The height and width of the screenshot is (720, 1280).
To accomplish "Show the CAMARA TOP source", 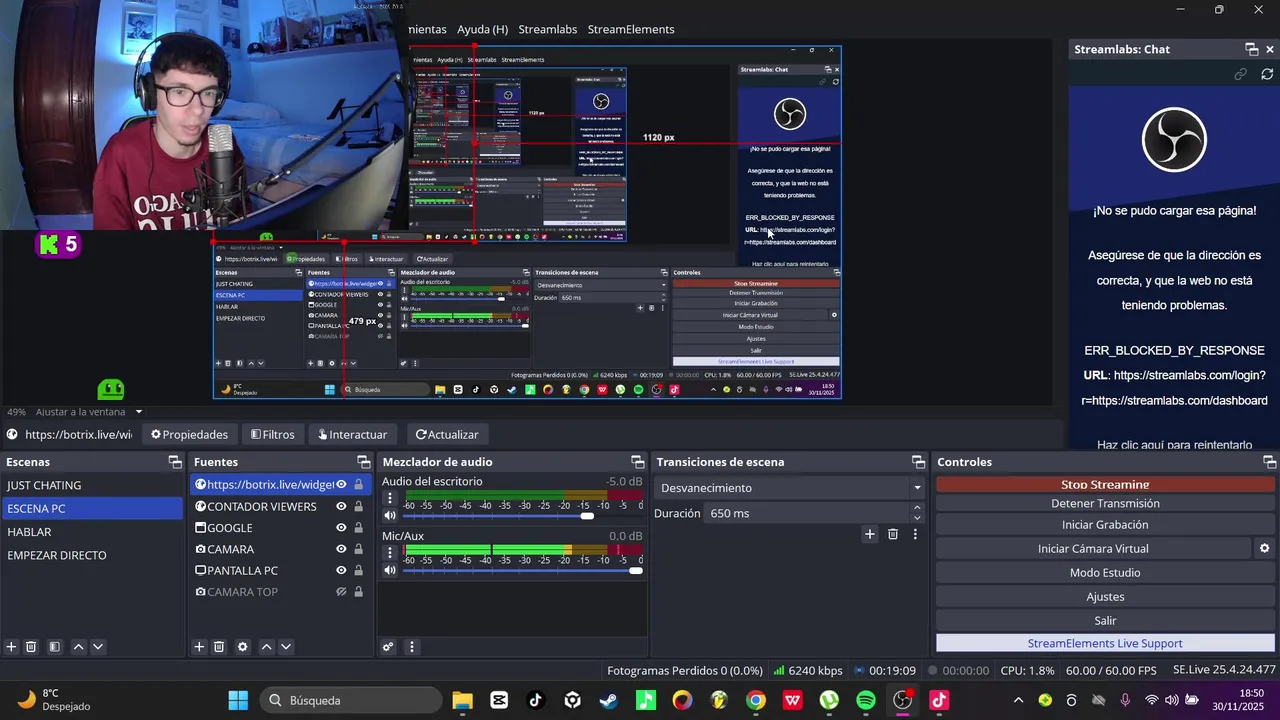I will pyautogui.click(x=341, y=592).
